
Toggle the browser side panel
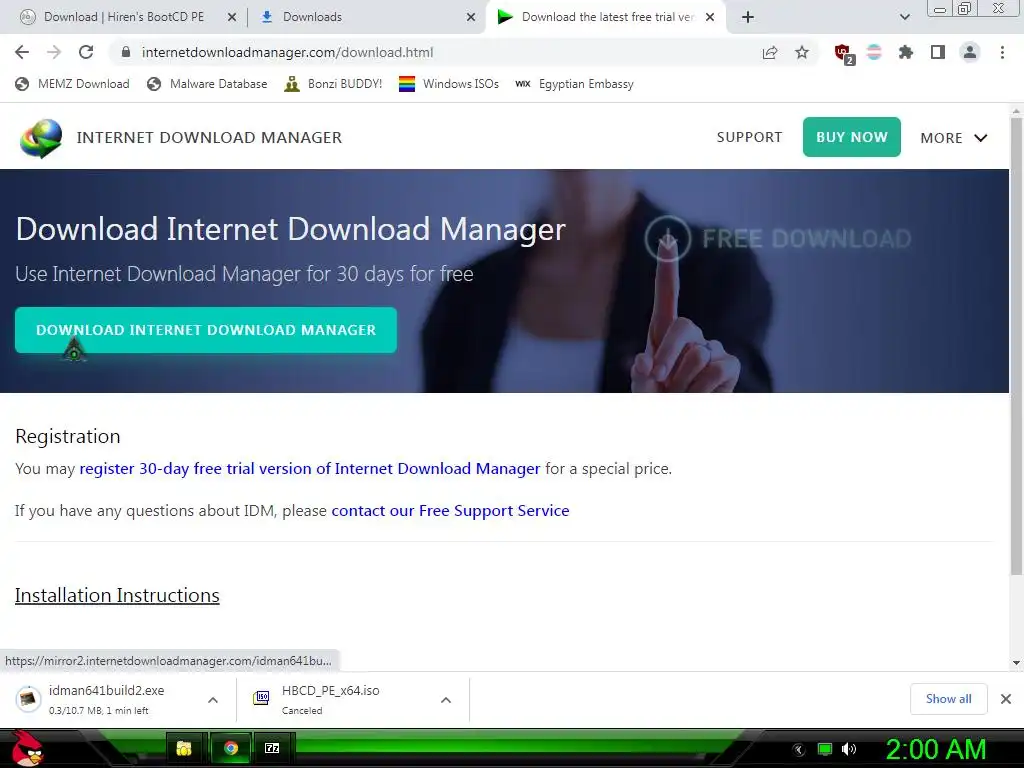[938, 52]
